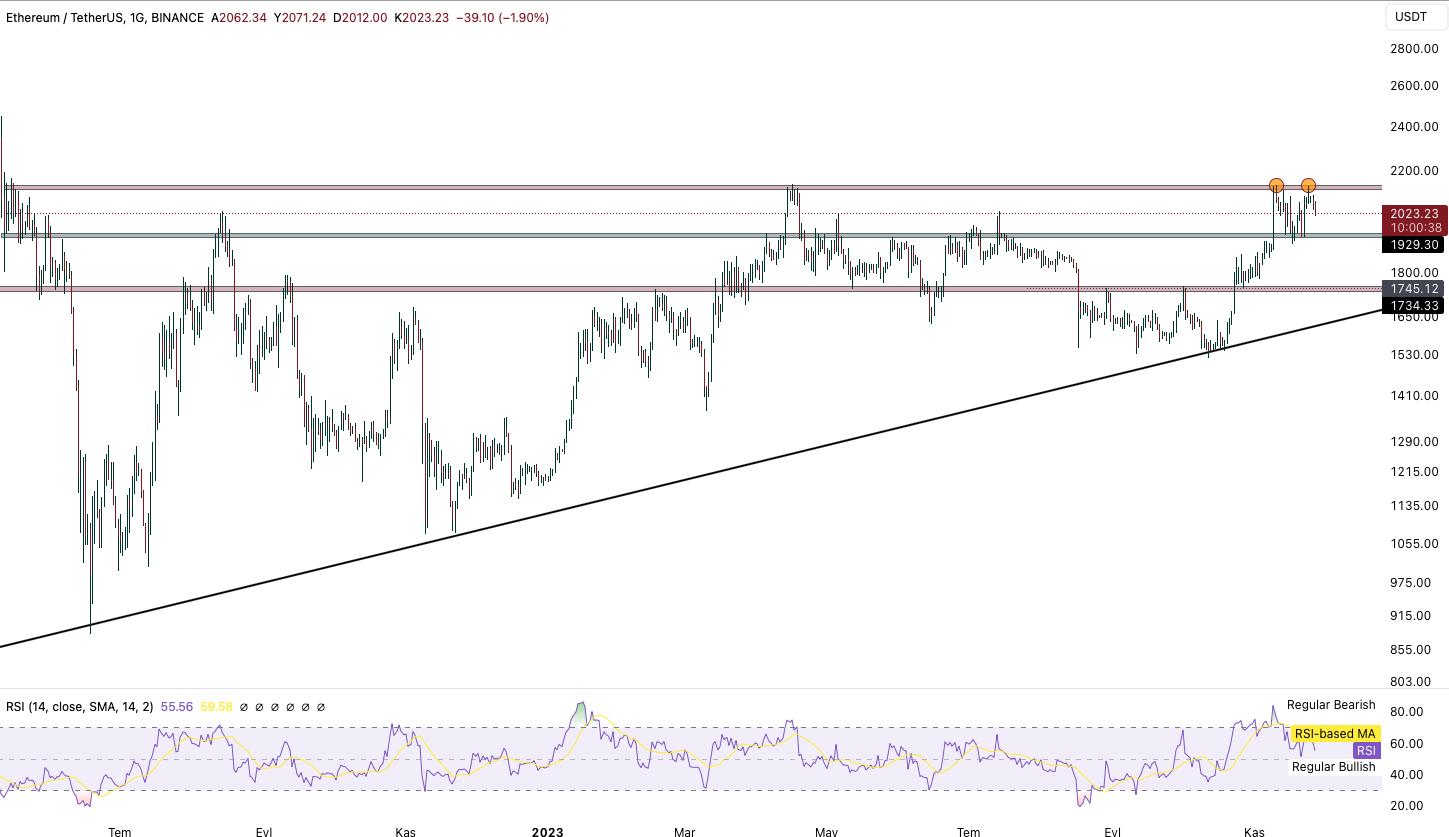Click the 2400.00 price scale label
Image resolution: width=1449 pixels, height=837 pixels.
(x=1413, y=127)
